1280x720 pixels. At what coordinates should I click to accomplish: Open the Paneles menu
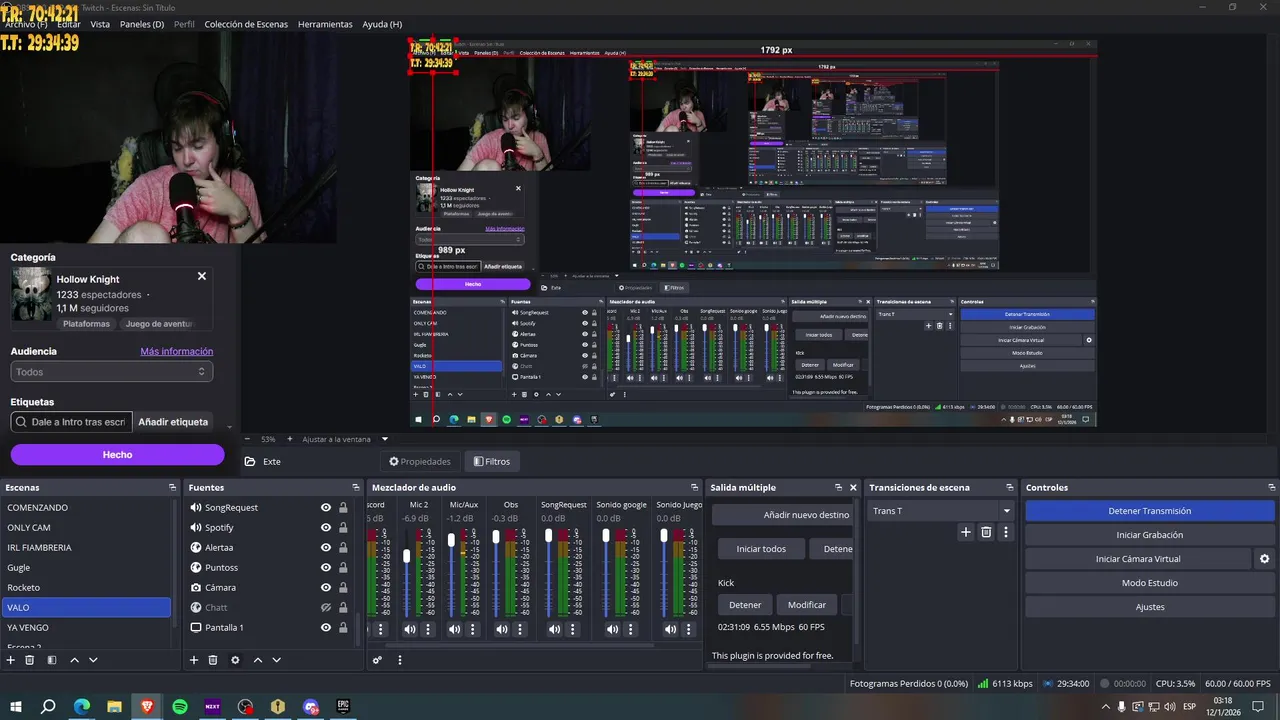pyautogui.click(x=142, y=24)
